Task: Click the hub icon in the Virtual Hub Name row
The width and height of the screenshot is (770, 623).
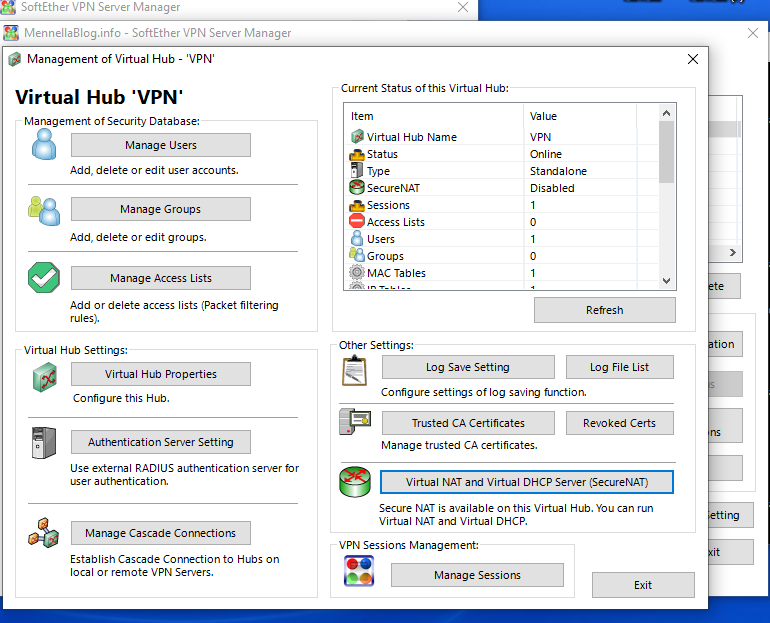Action: click(358, 136)
